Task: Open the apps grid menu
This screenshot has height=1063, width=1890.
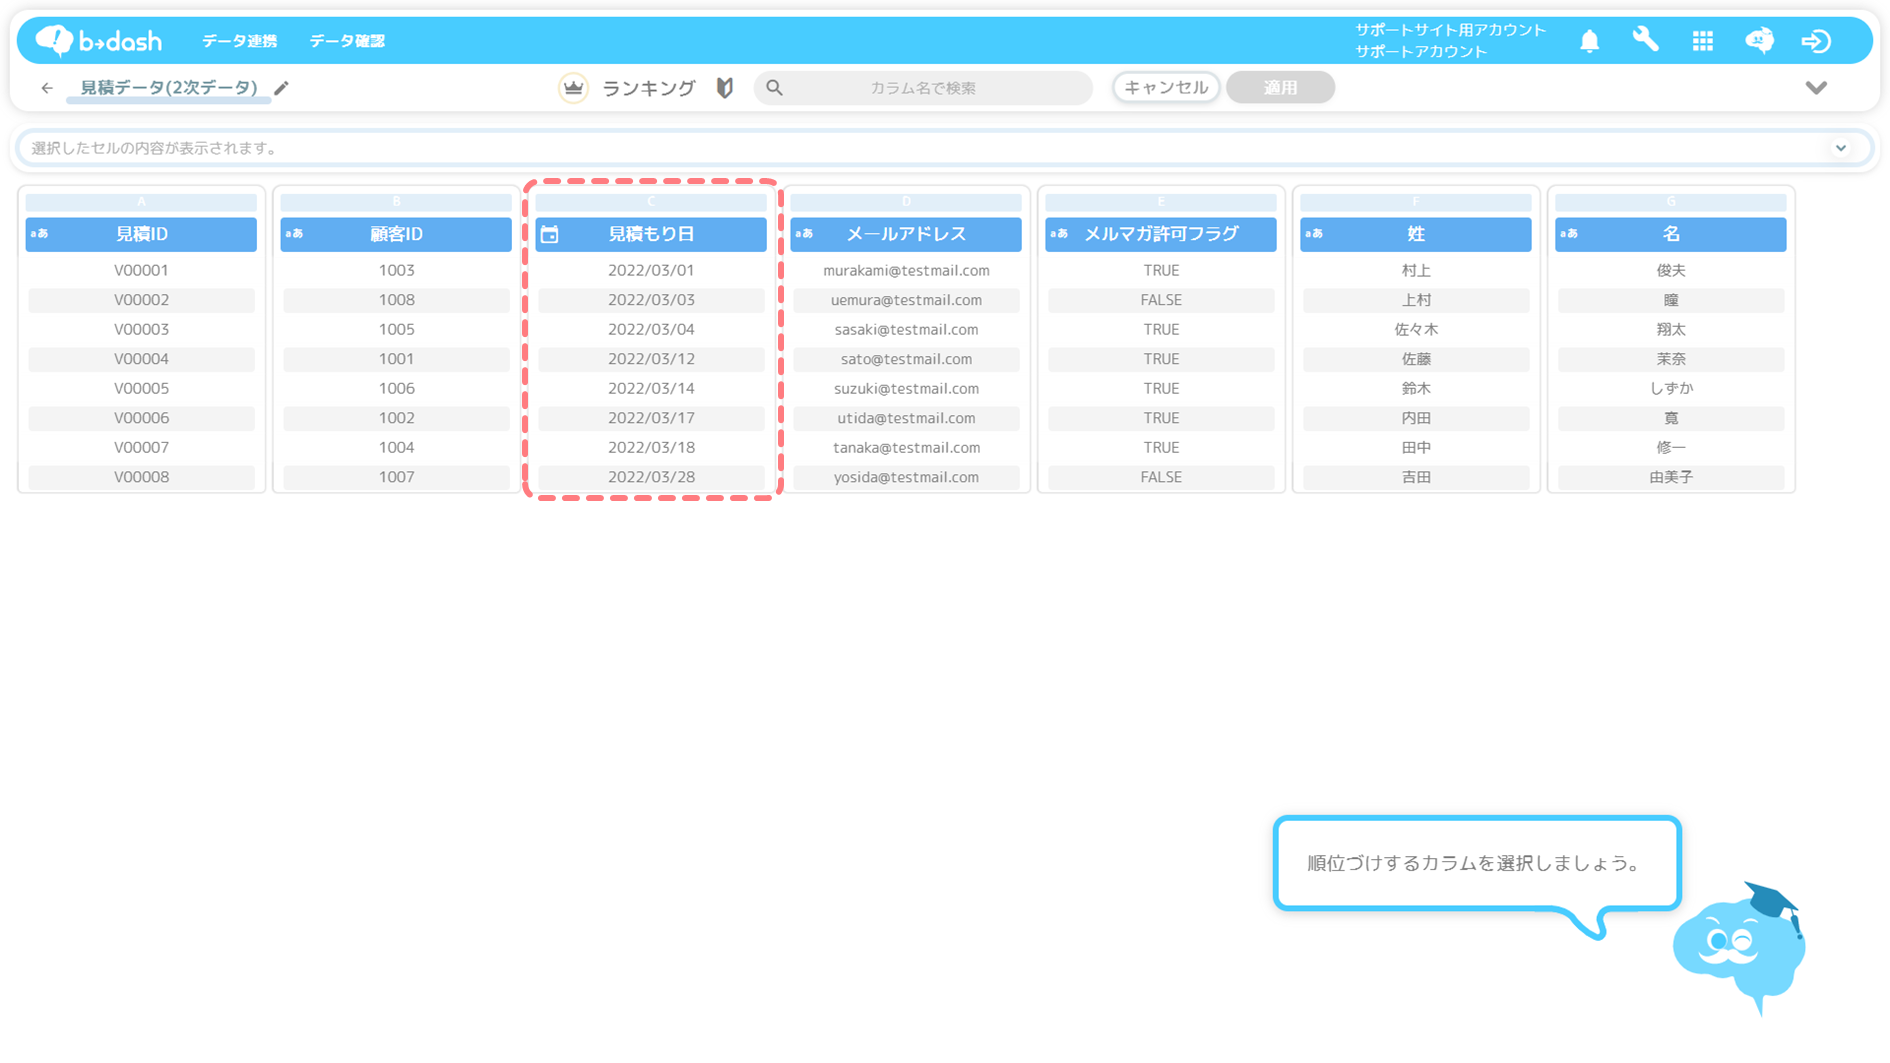Action: 1702,41
